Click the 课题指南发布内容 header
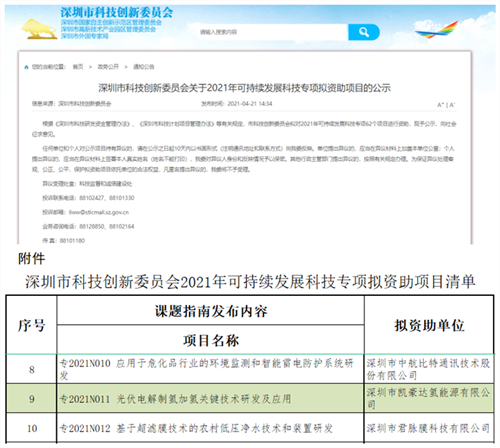Screen dimensions: 500x448 pos(211,311)
